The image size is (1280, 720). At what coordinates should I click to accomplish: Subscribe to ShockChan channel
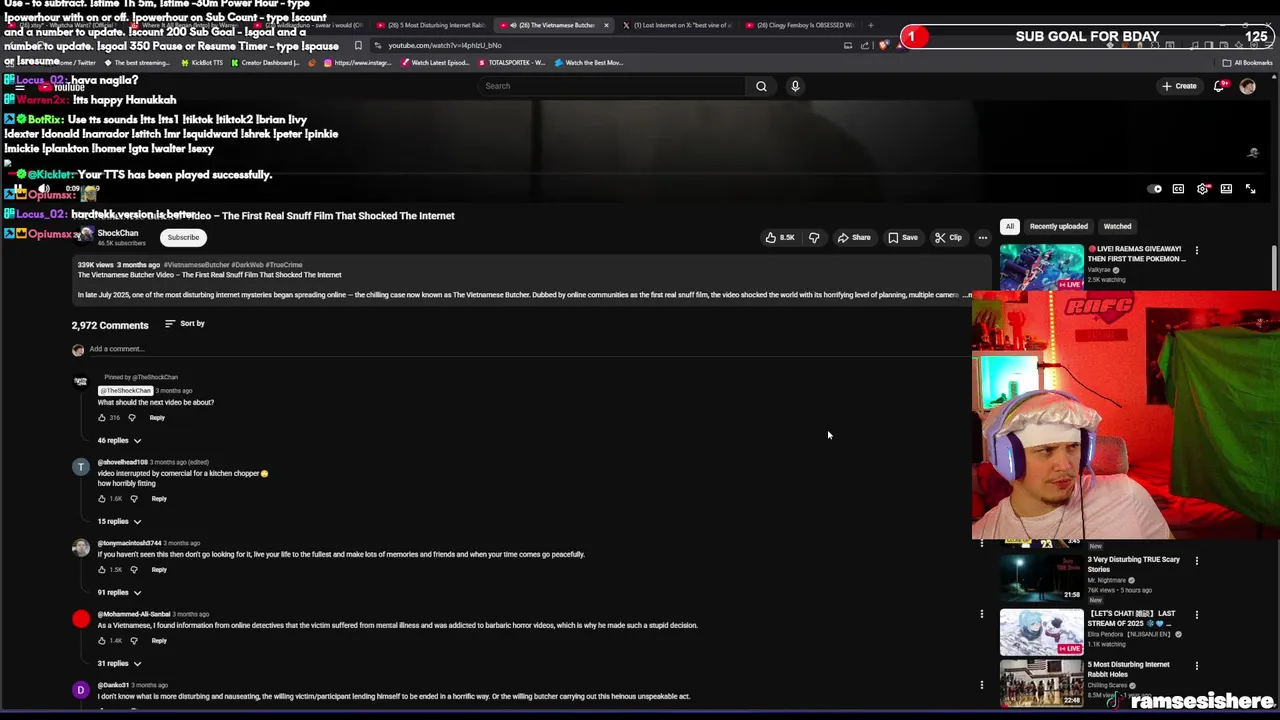click(183, 238)
